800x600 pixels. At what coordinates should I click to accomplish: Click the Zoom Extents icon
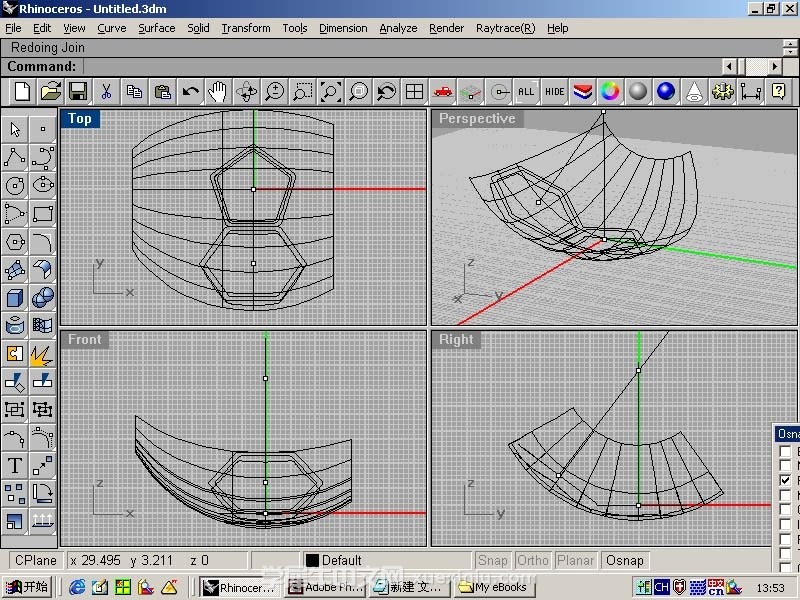click(x=331, y=92)
